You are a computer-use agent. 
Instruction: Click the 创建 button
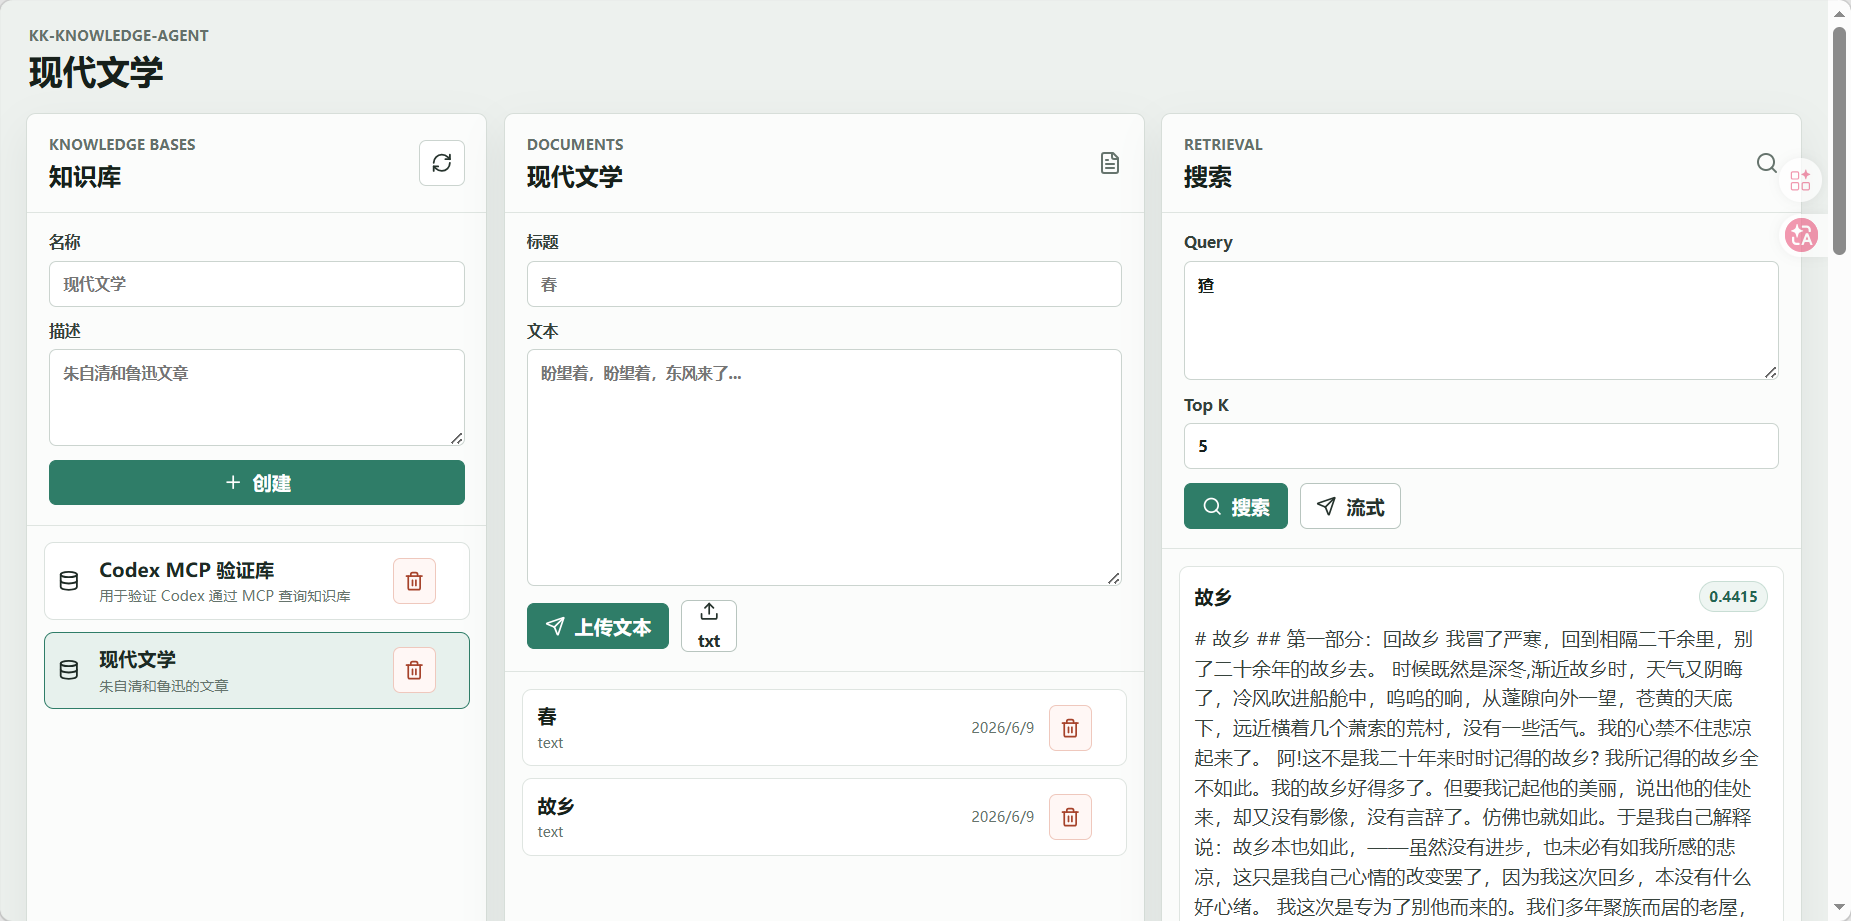[257, 483]
